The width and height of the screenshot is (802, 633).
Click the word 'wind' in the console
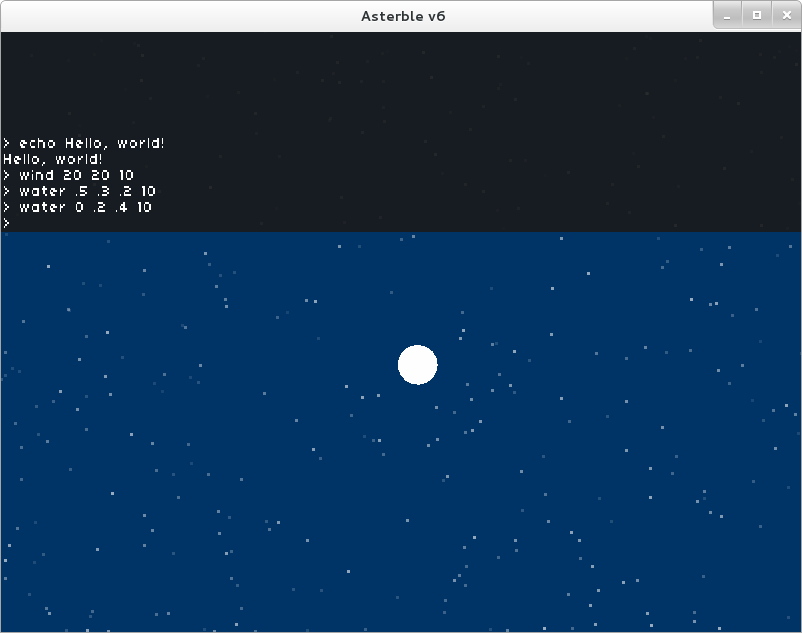37,175
